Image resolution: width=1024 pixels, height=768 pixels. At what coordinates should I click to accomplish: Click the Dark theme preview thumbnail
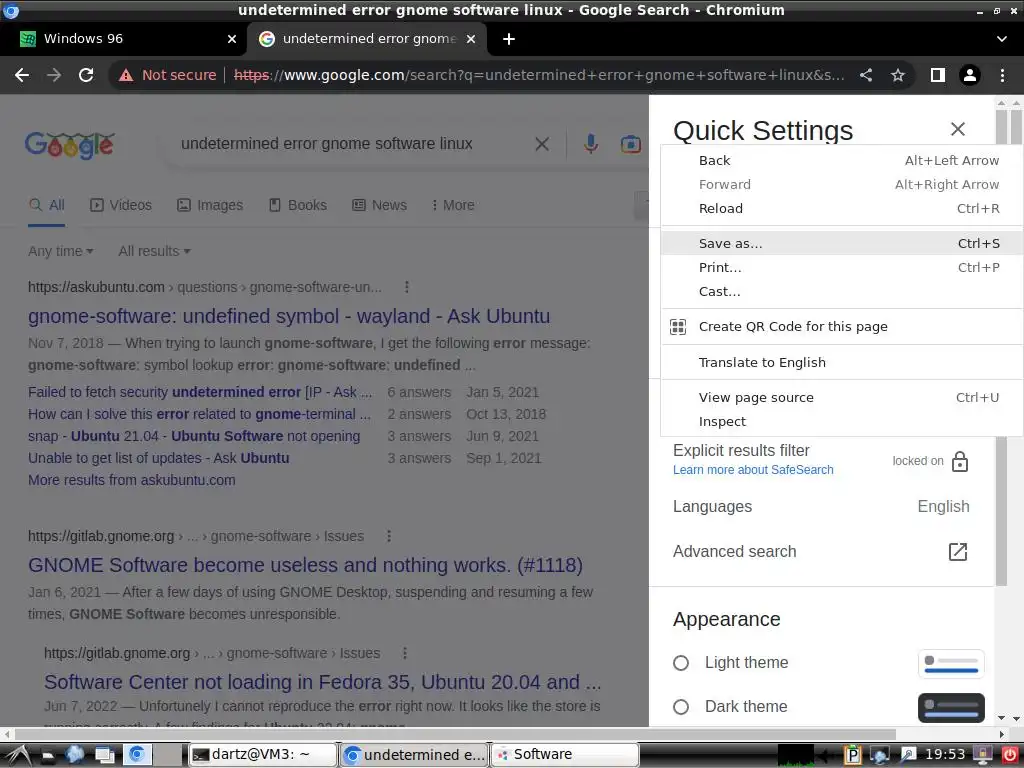[x=951, y=708]
